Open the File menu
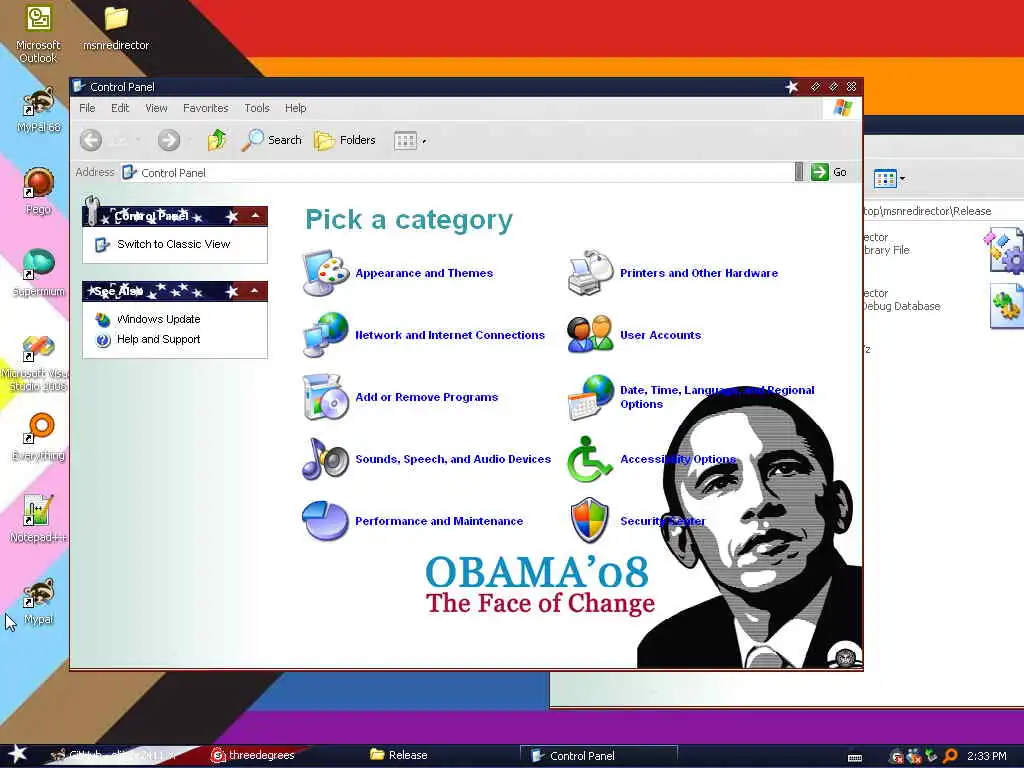Viewport: 1024px width, 768px height. 88,108
